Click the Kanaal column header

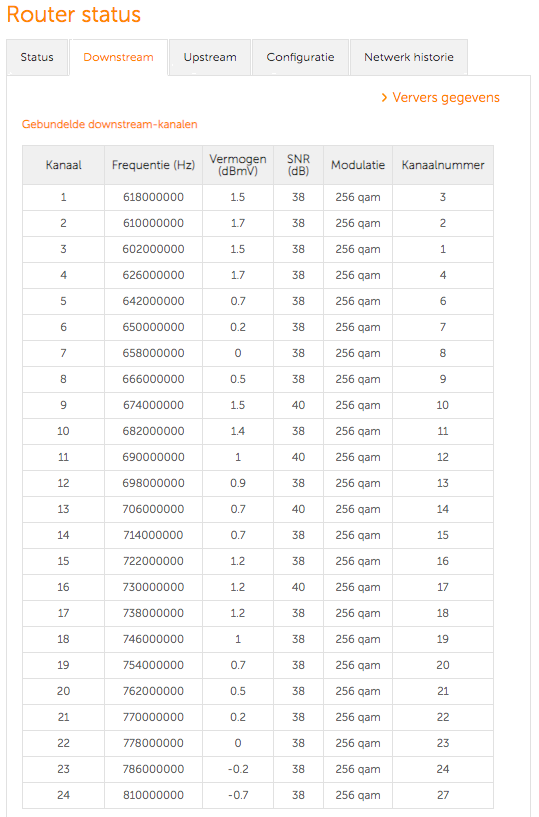click(x=64, y=165)
